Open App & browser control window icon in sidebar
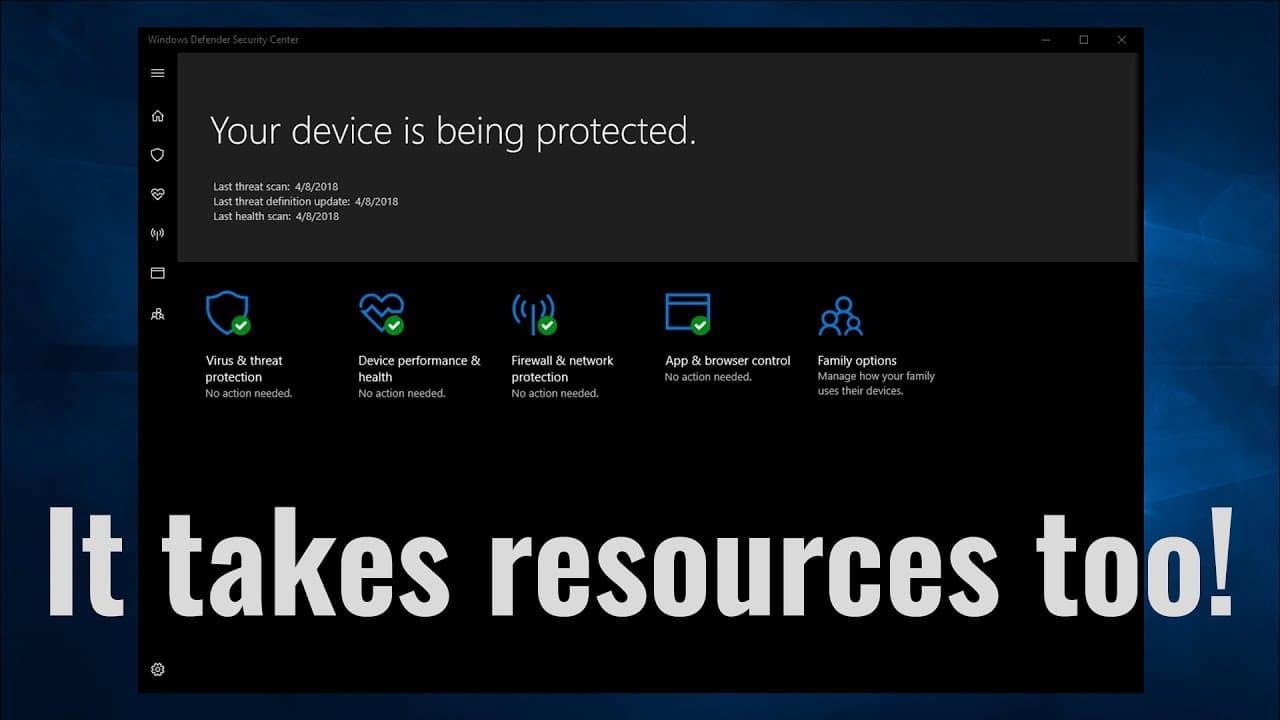 tap(157, 273)
